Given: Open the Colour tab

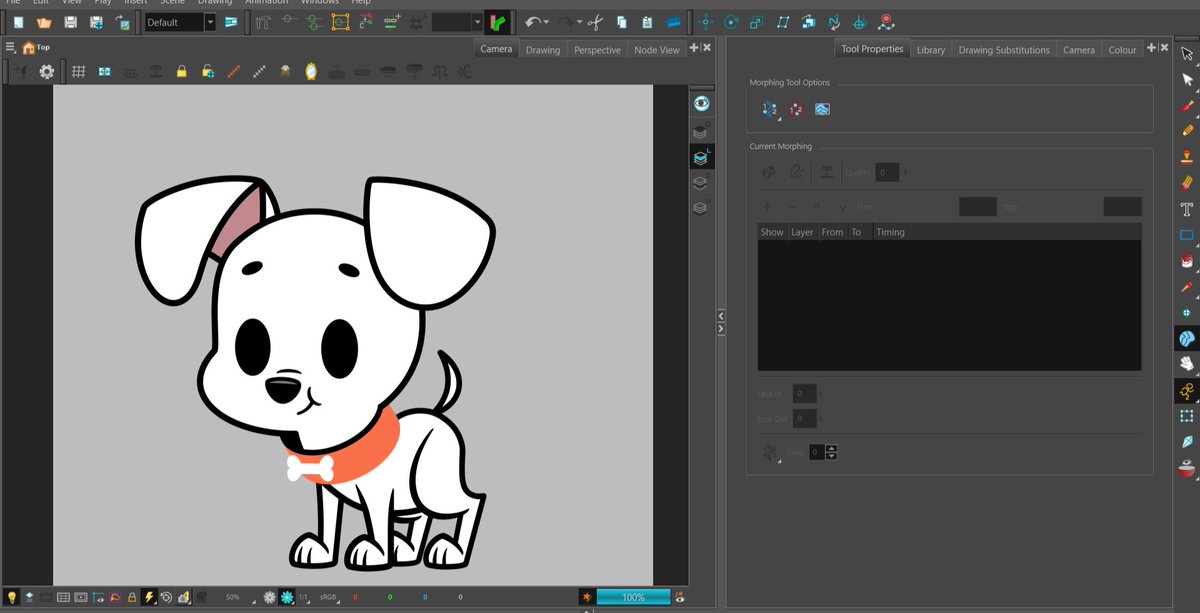Looking at the screenshot, I should (x=1122, y=50).
